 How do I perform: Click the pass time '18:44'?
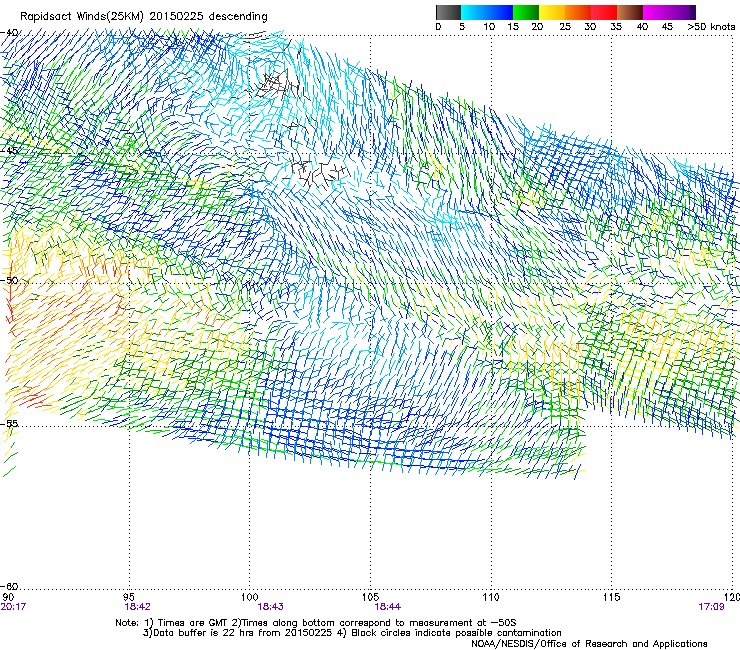pyautogui.click(x=387, y=607)
